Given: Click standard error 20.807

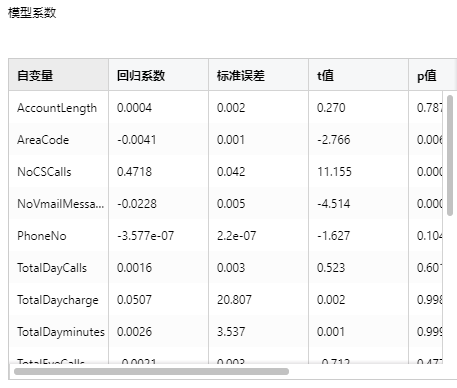Looking at the screenshot, I should tap(234, 300).
